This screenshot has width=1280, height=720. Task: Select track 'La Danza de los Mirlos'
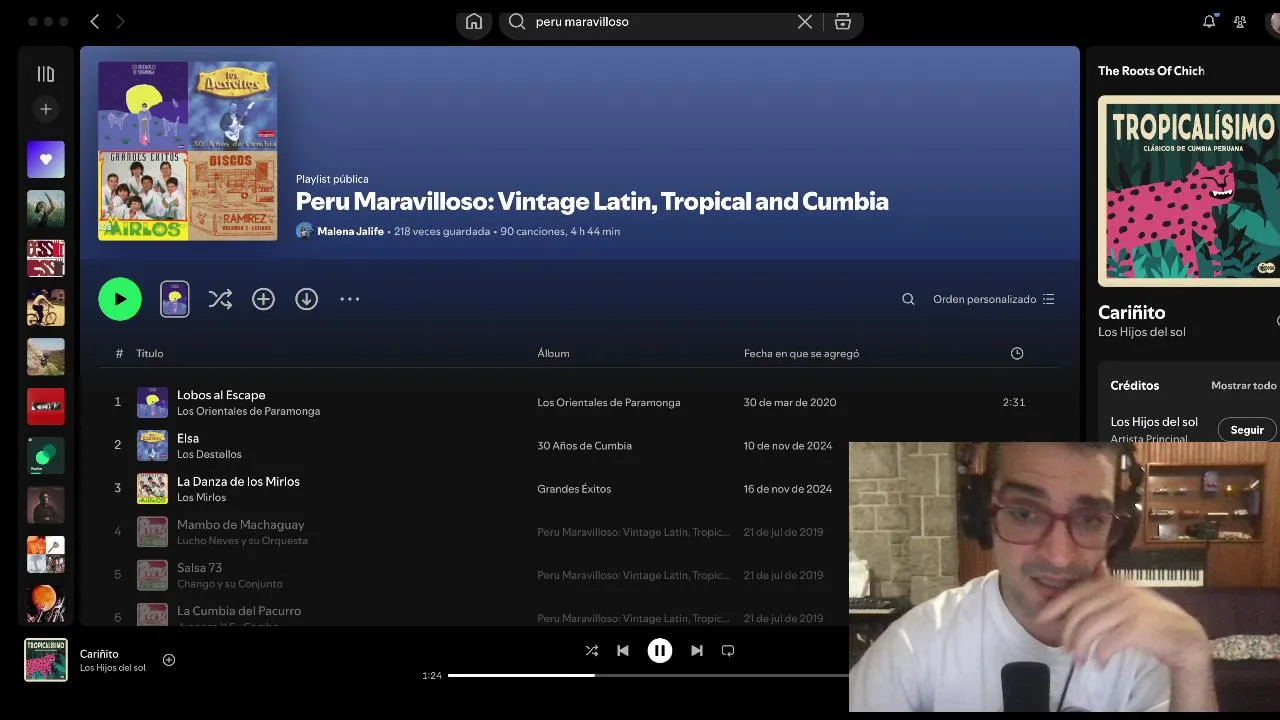click(238, 481)
